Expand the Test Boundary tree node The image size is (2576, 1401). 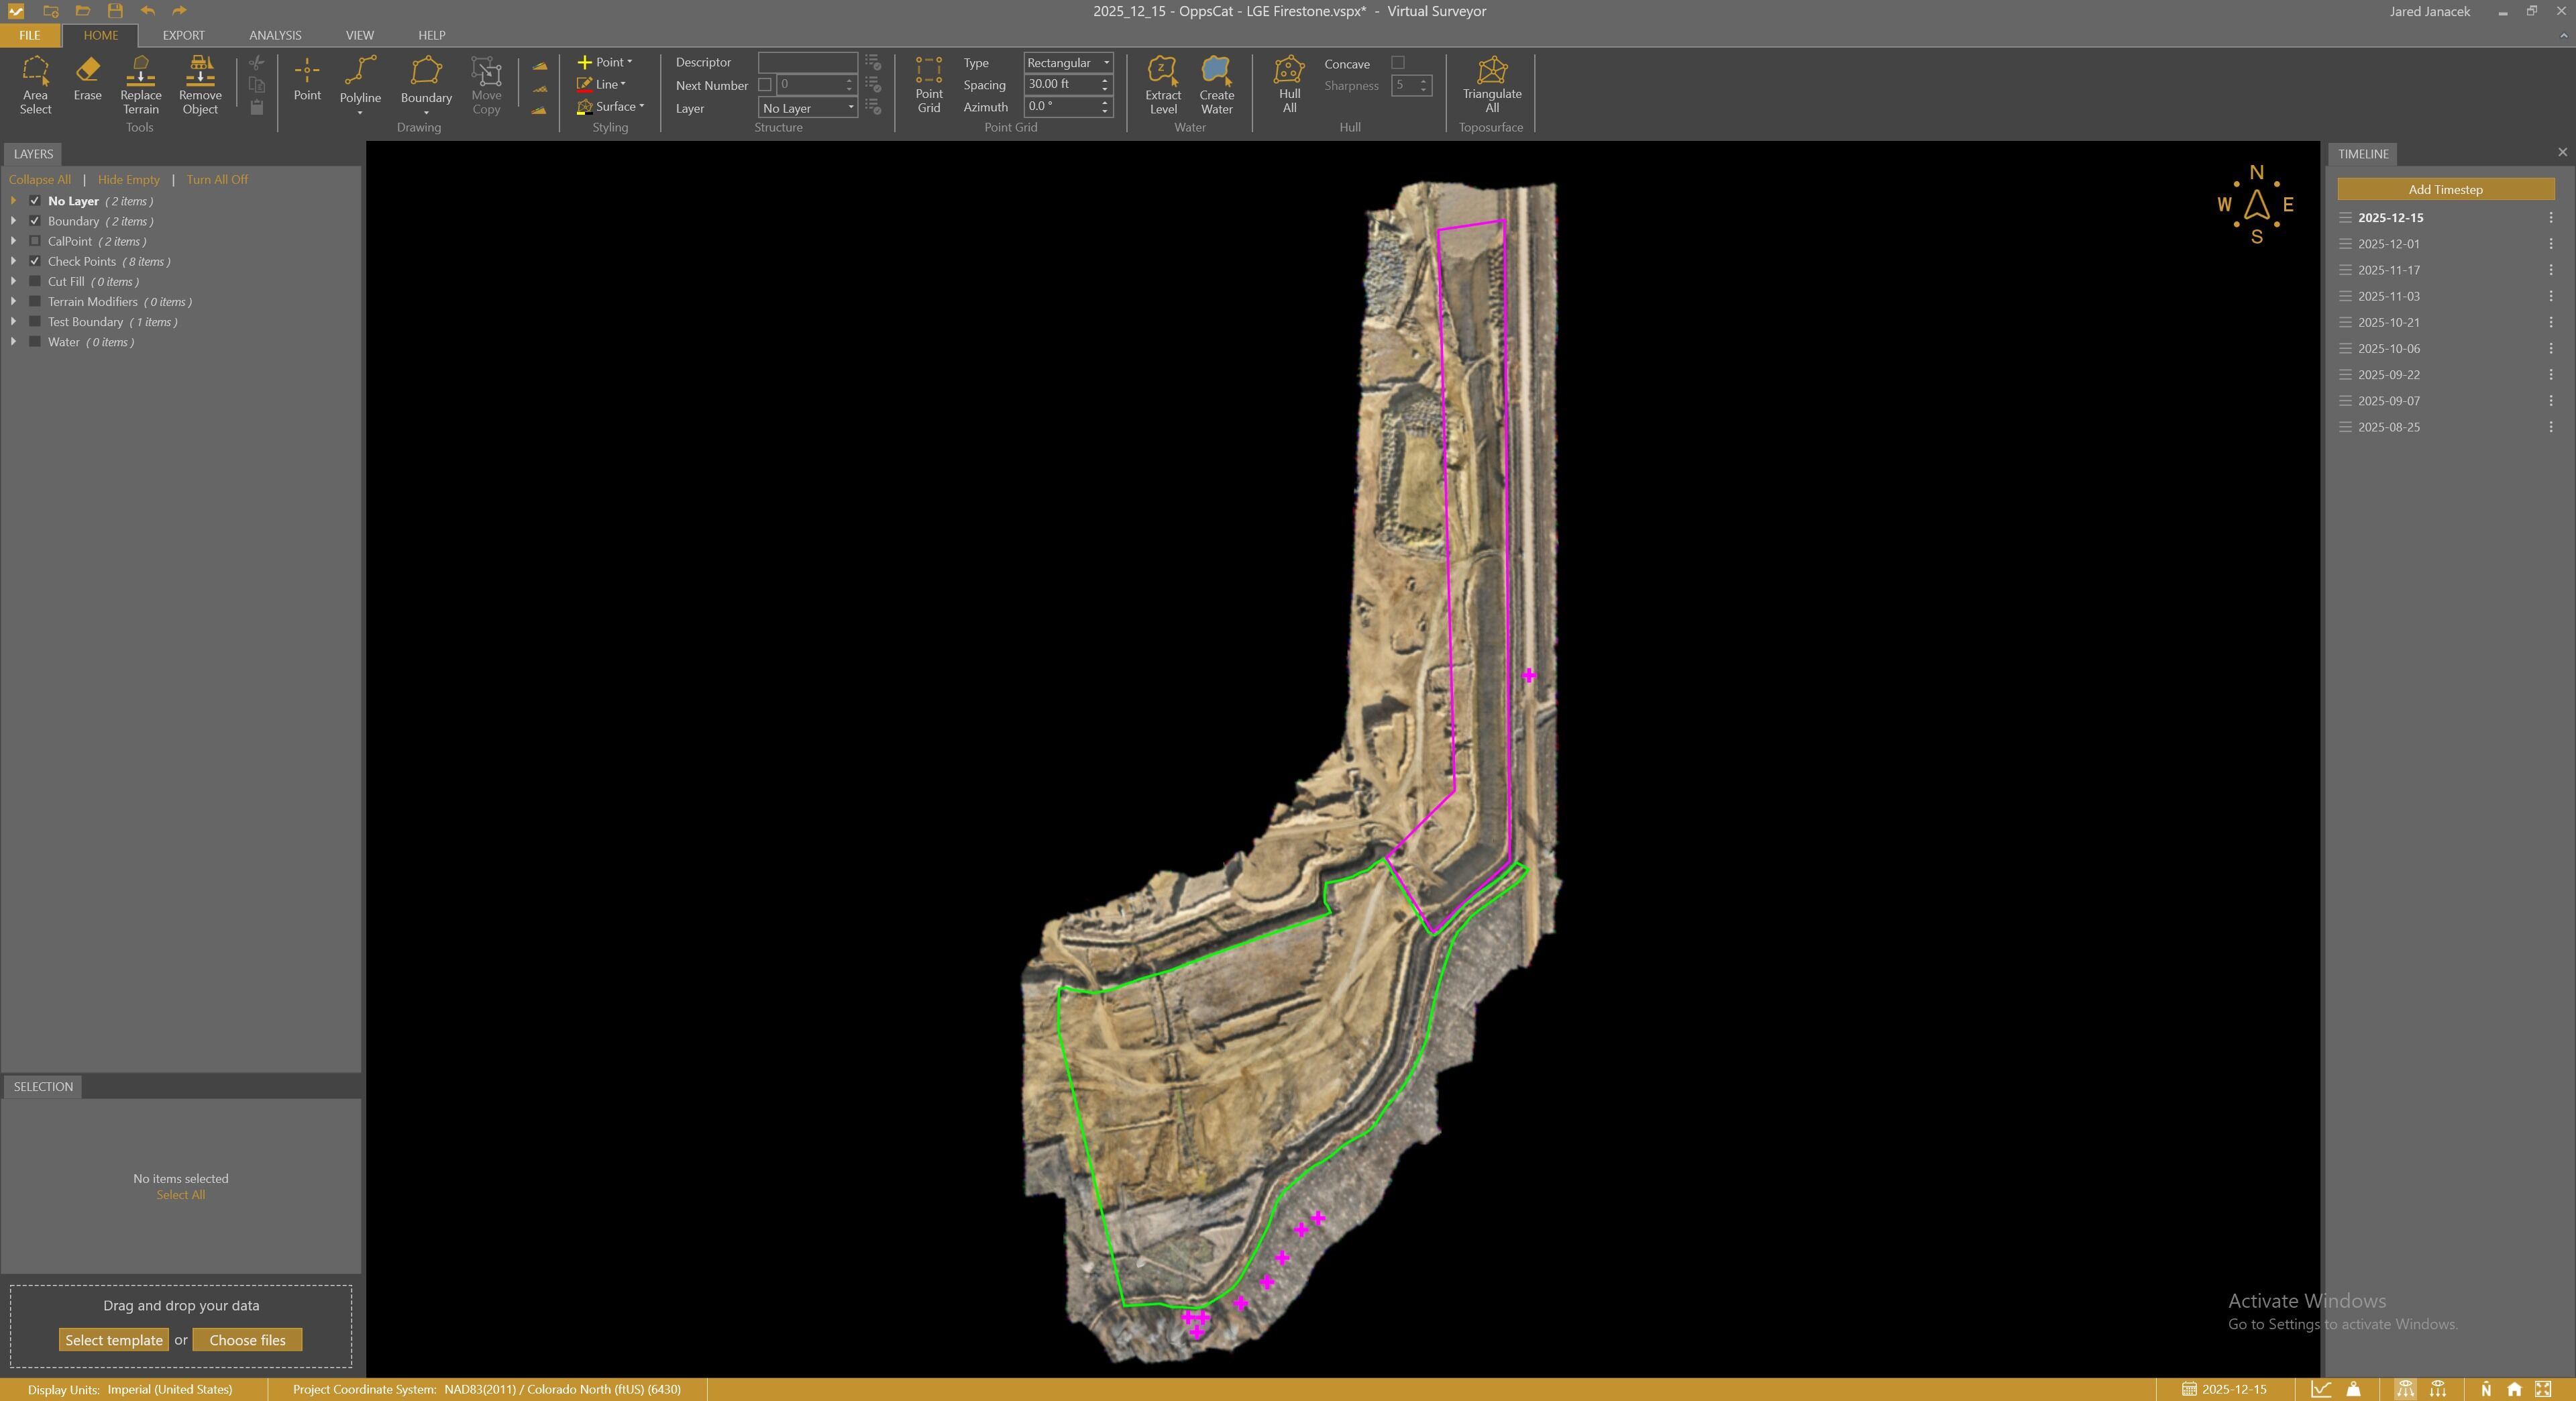point(13,321)
